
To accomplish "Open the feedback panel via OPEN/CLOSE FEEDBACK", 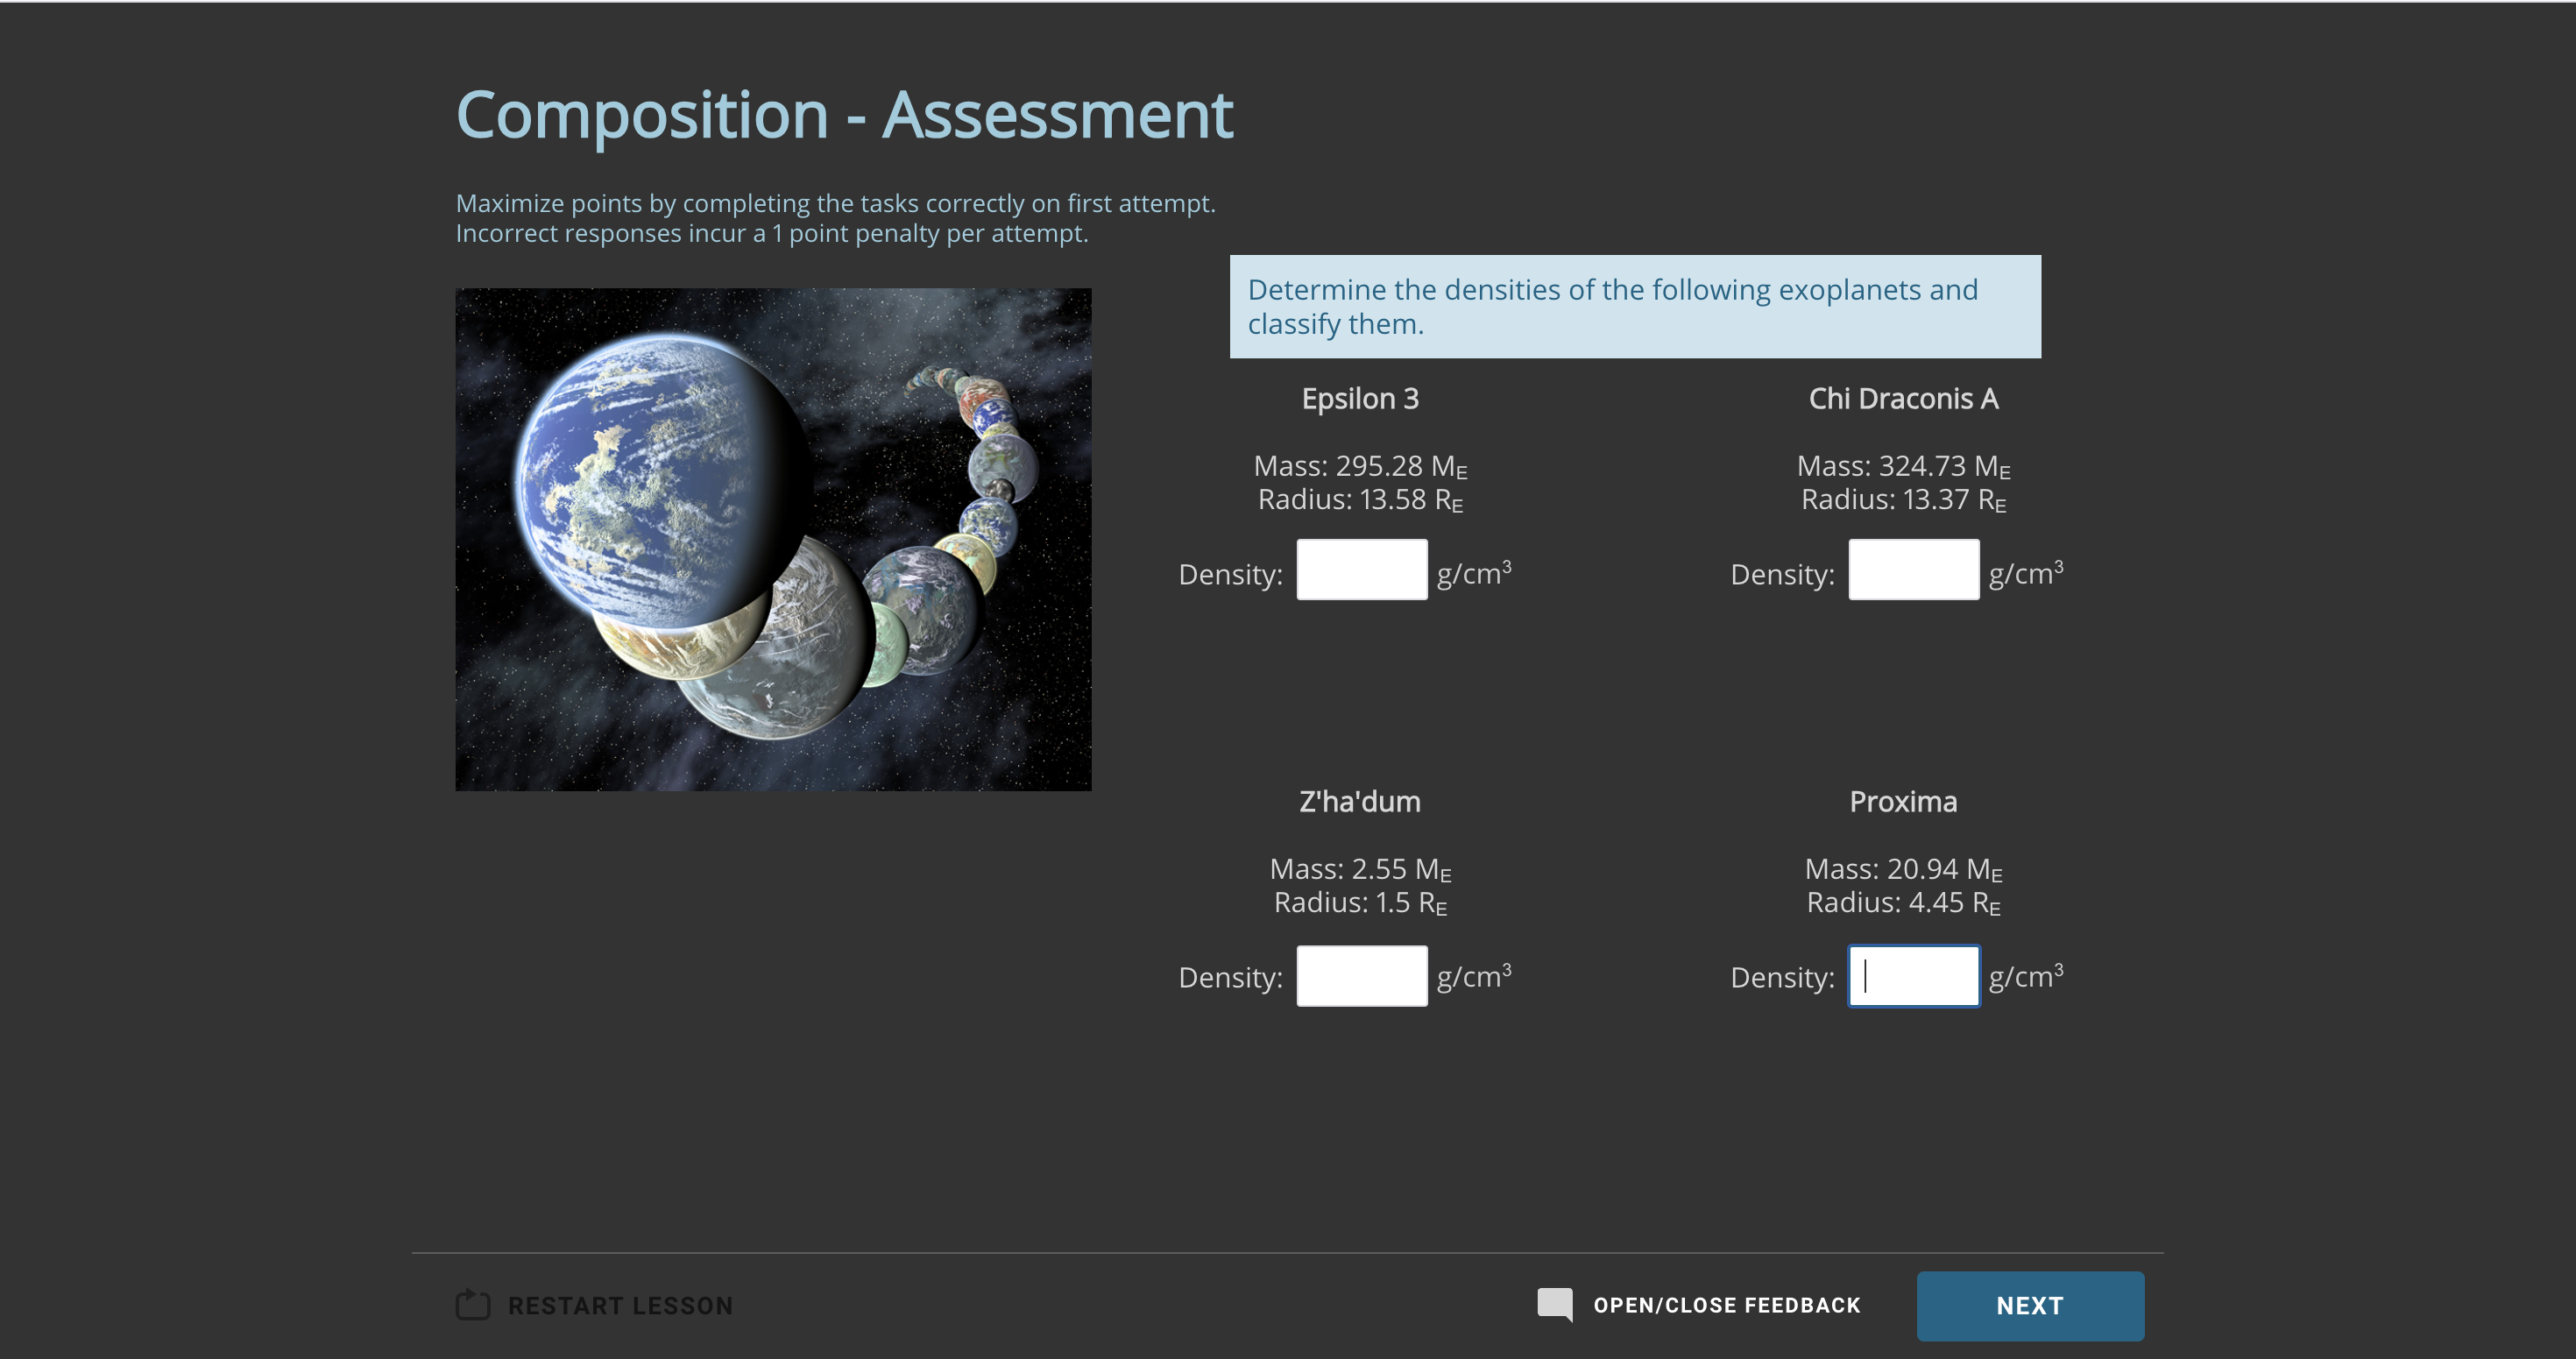I will (1725, 1305).
